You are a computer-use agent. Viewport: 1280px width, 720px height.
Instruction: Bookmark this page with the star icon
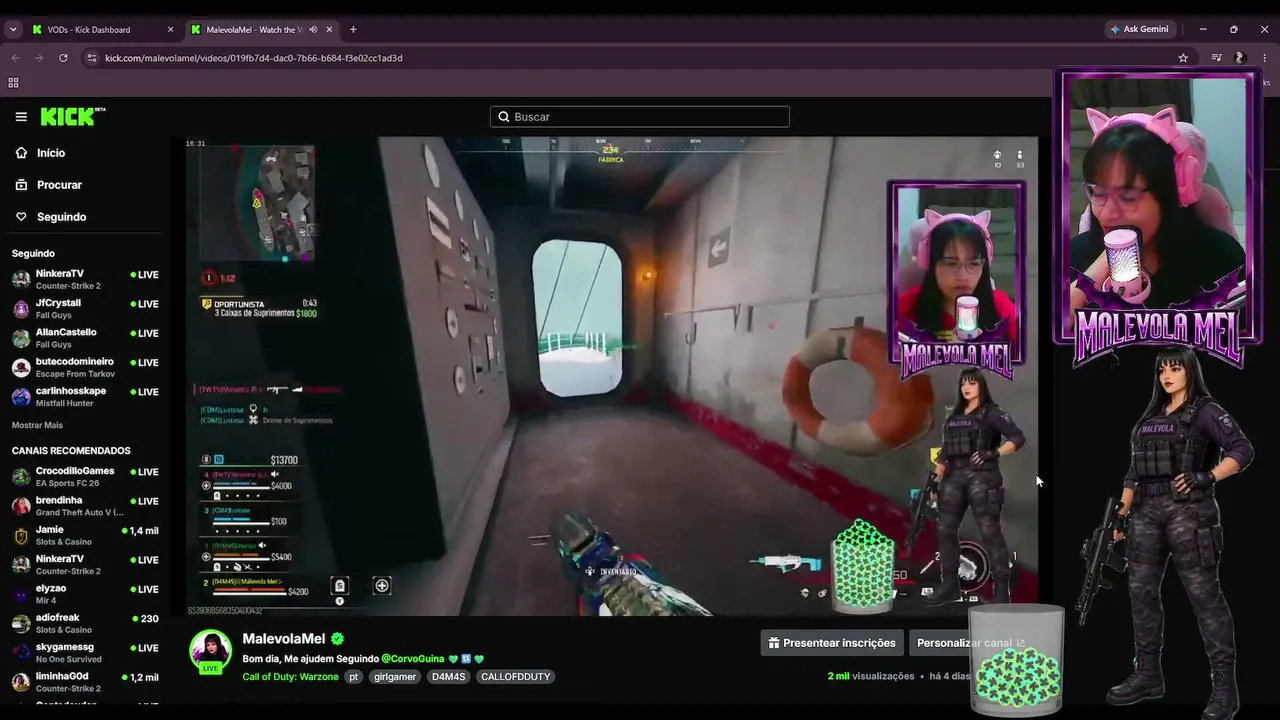click(x=1183, y=58)
